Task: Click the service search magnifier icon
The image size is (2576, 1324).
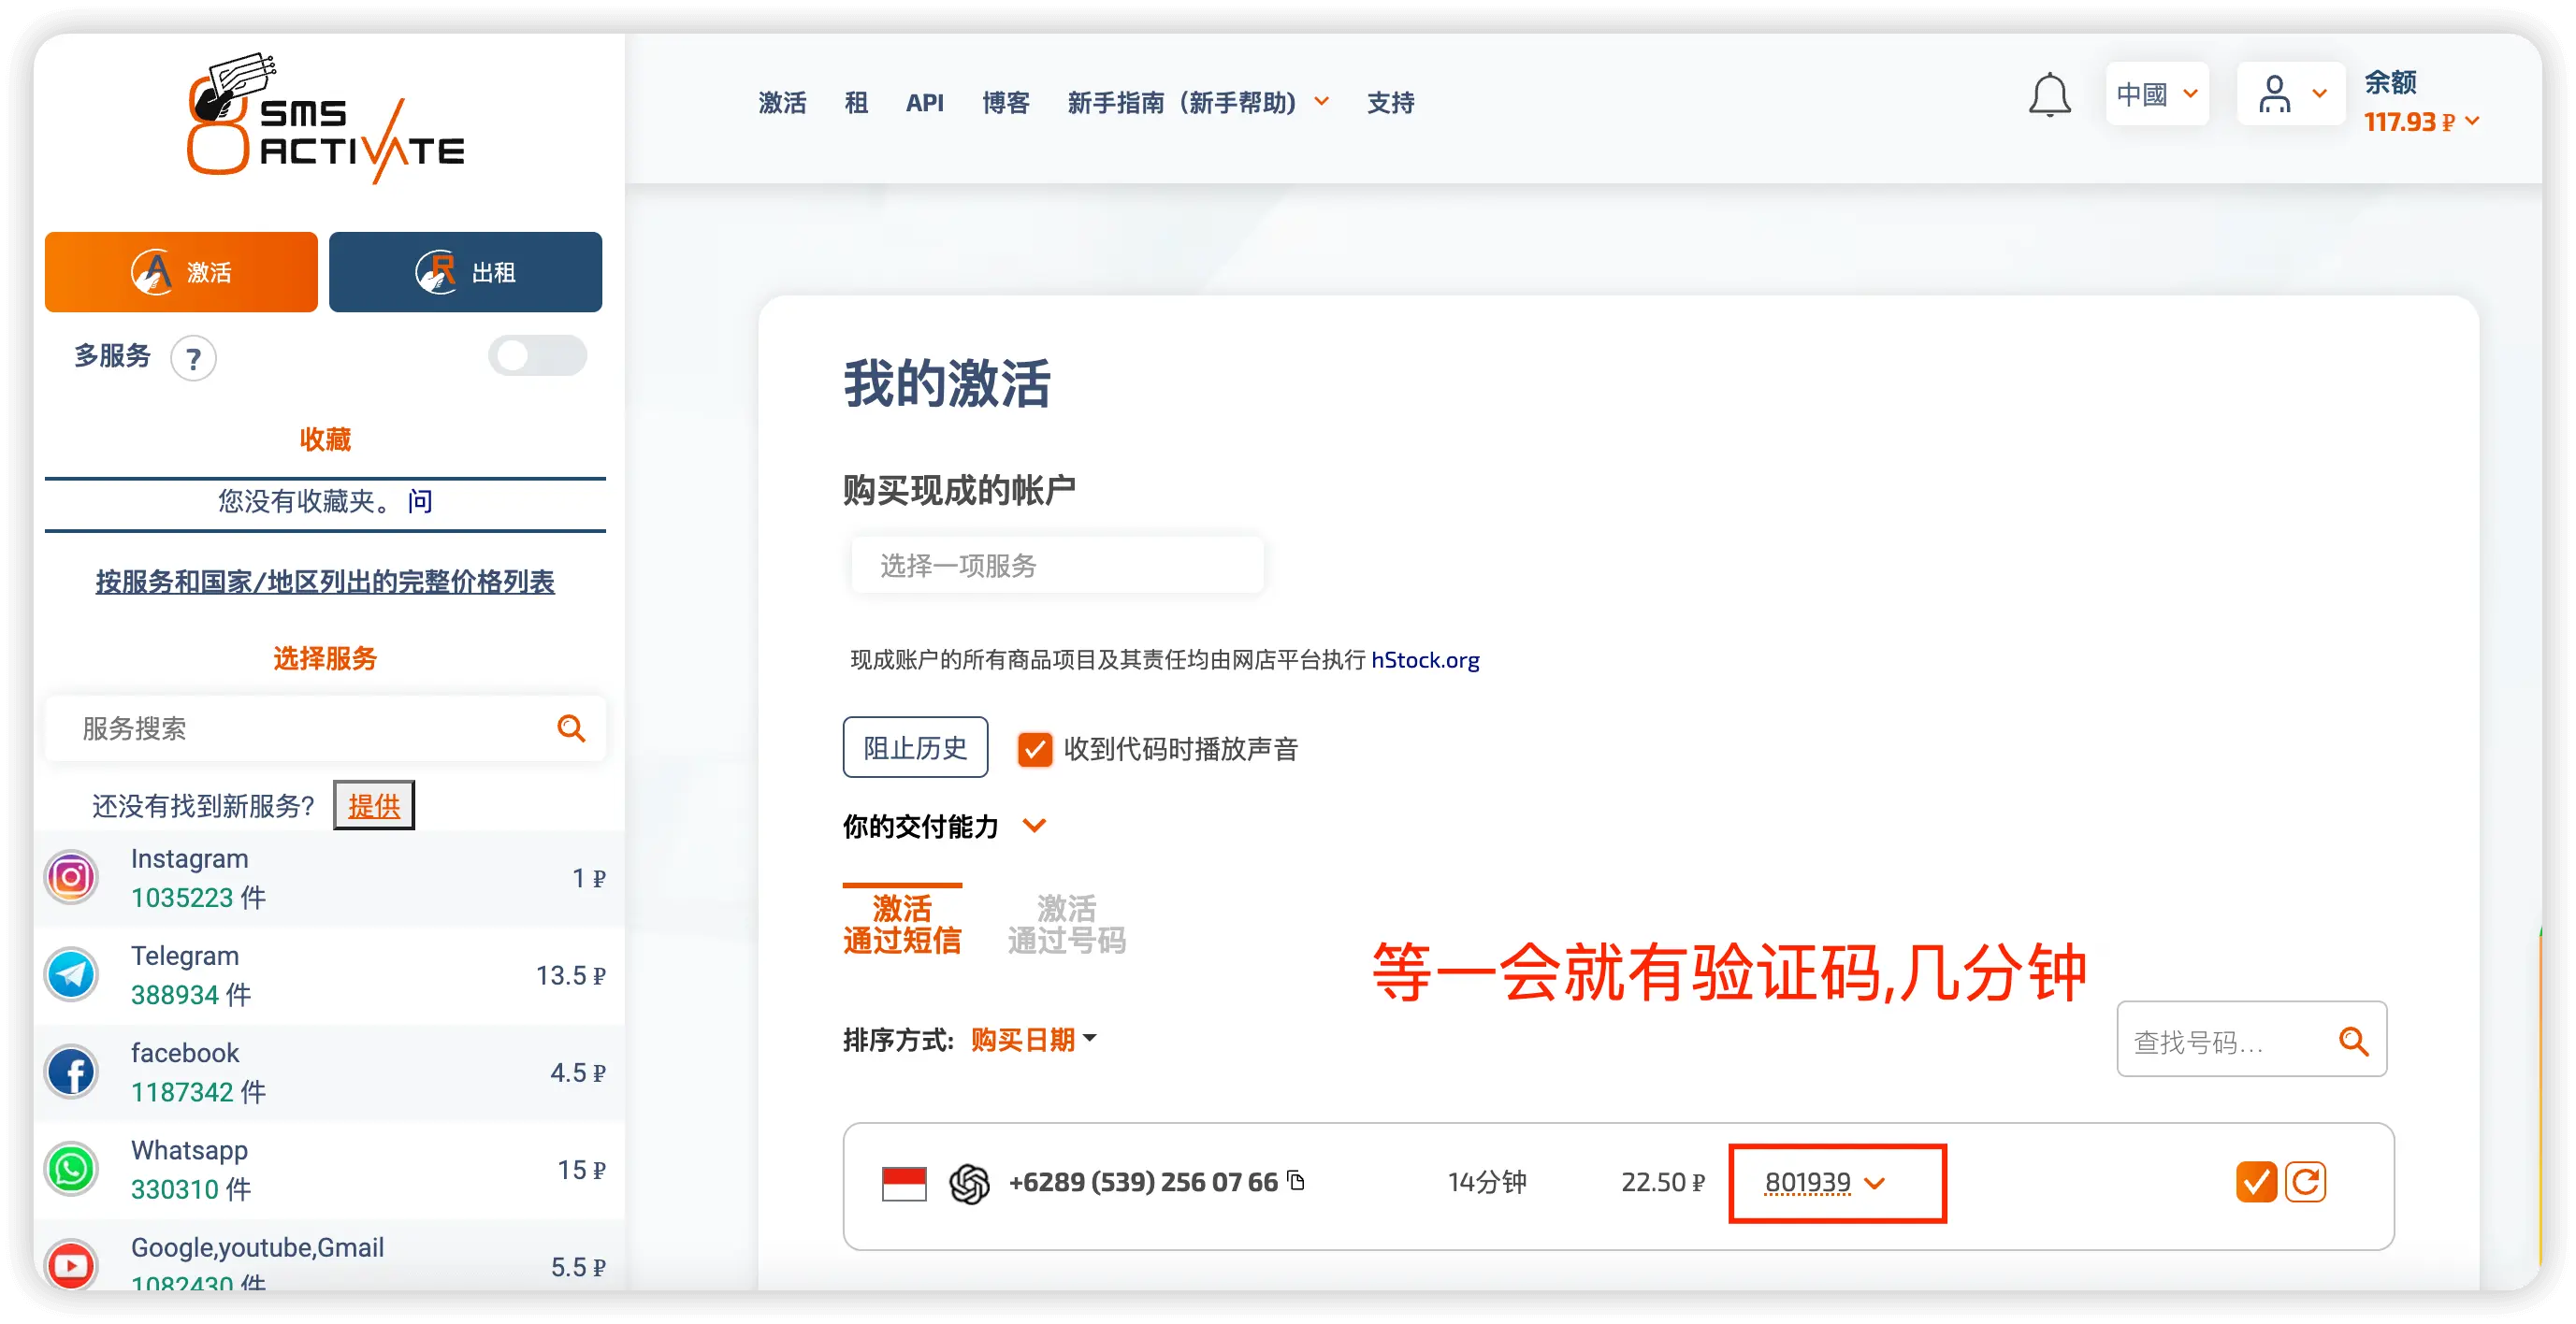Action: [571, 728]
